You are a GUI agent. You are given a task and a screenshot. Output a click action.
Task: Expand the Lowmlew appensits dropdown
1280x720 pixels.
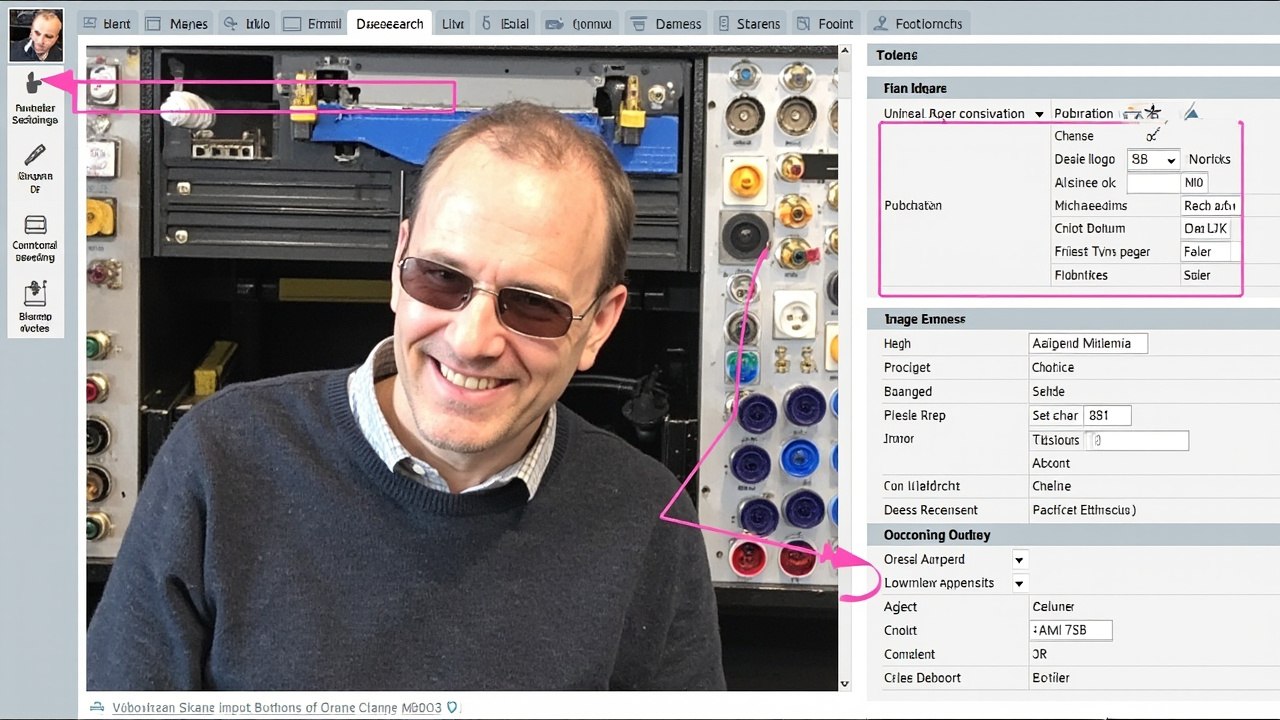click(x=1019, y=583)
